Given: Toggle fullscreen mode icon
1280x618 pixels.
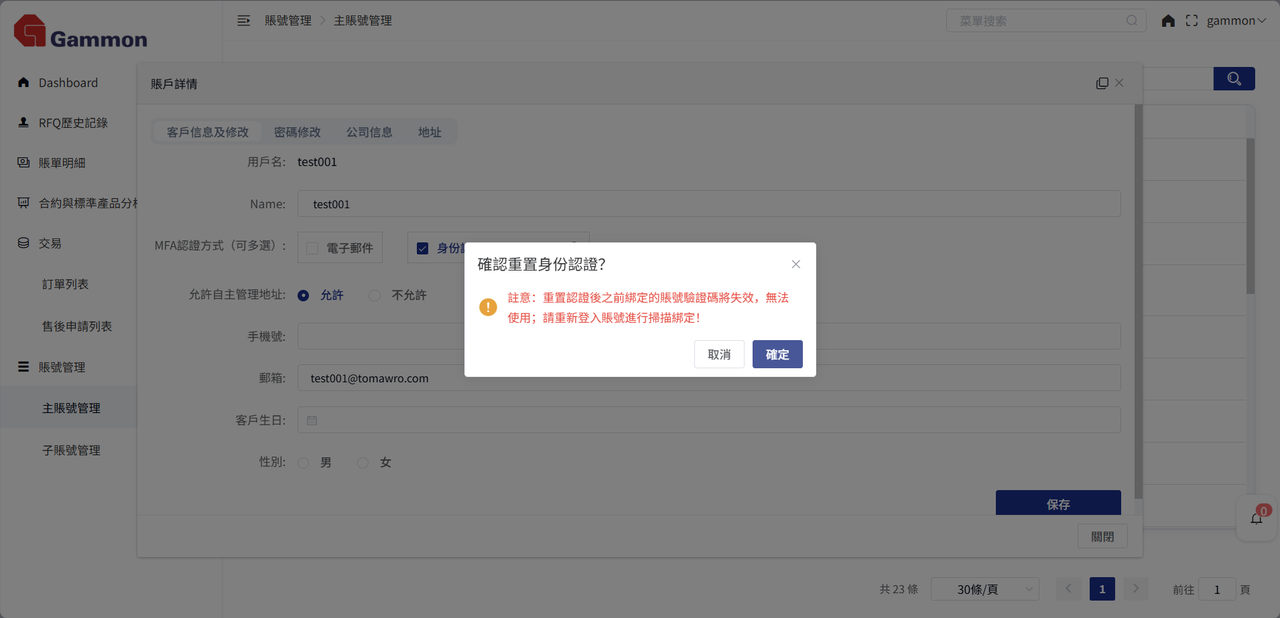Looking at the screenshot, I should [1191, 20].
